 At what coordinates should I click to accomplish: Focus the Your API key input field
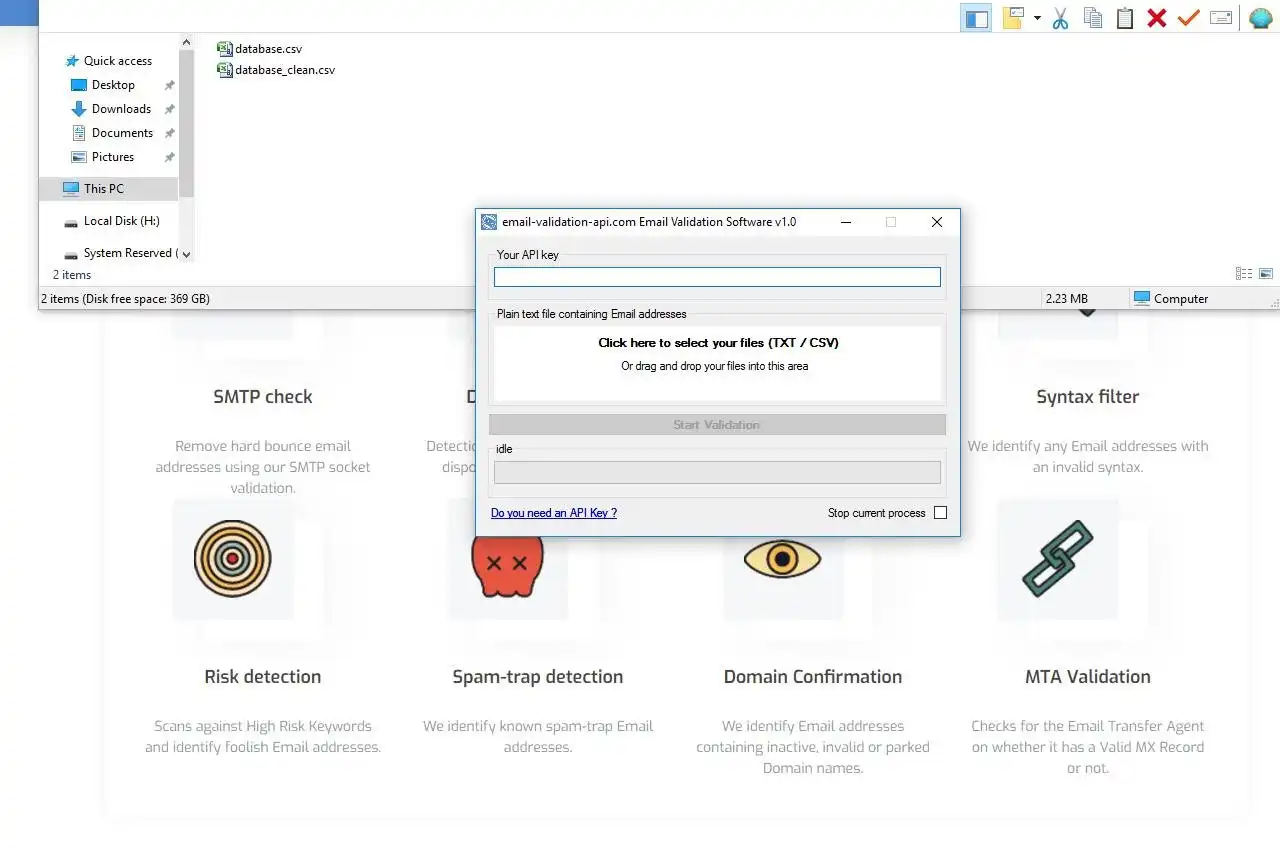(717, 277)
